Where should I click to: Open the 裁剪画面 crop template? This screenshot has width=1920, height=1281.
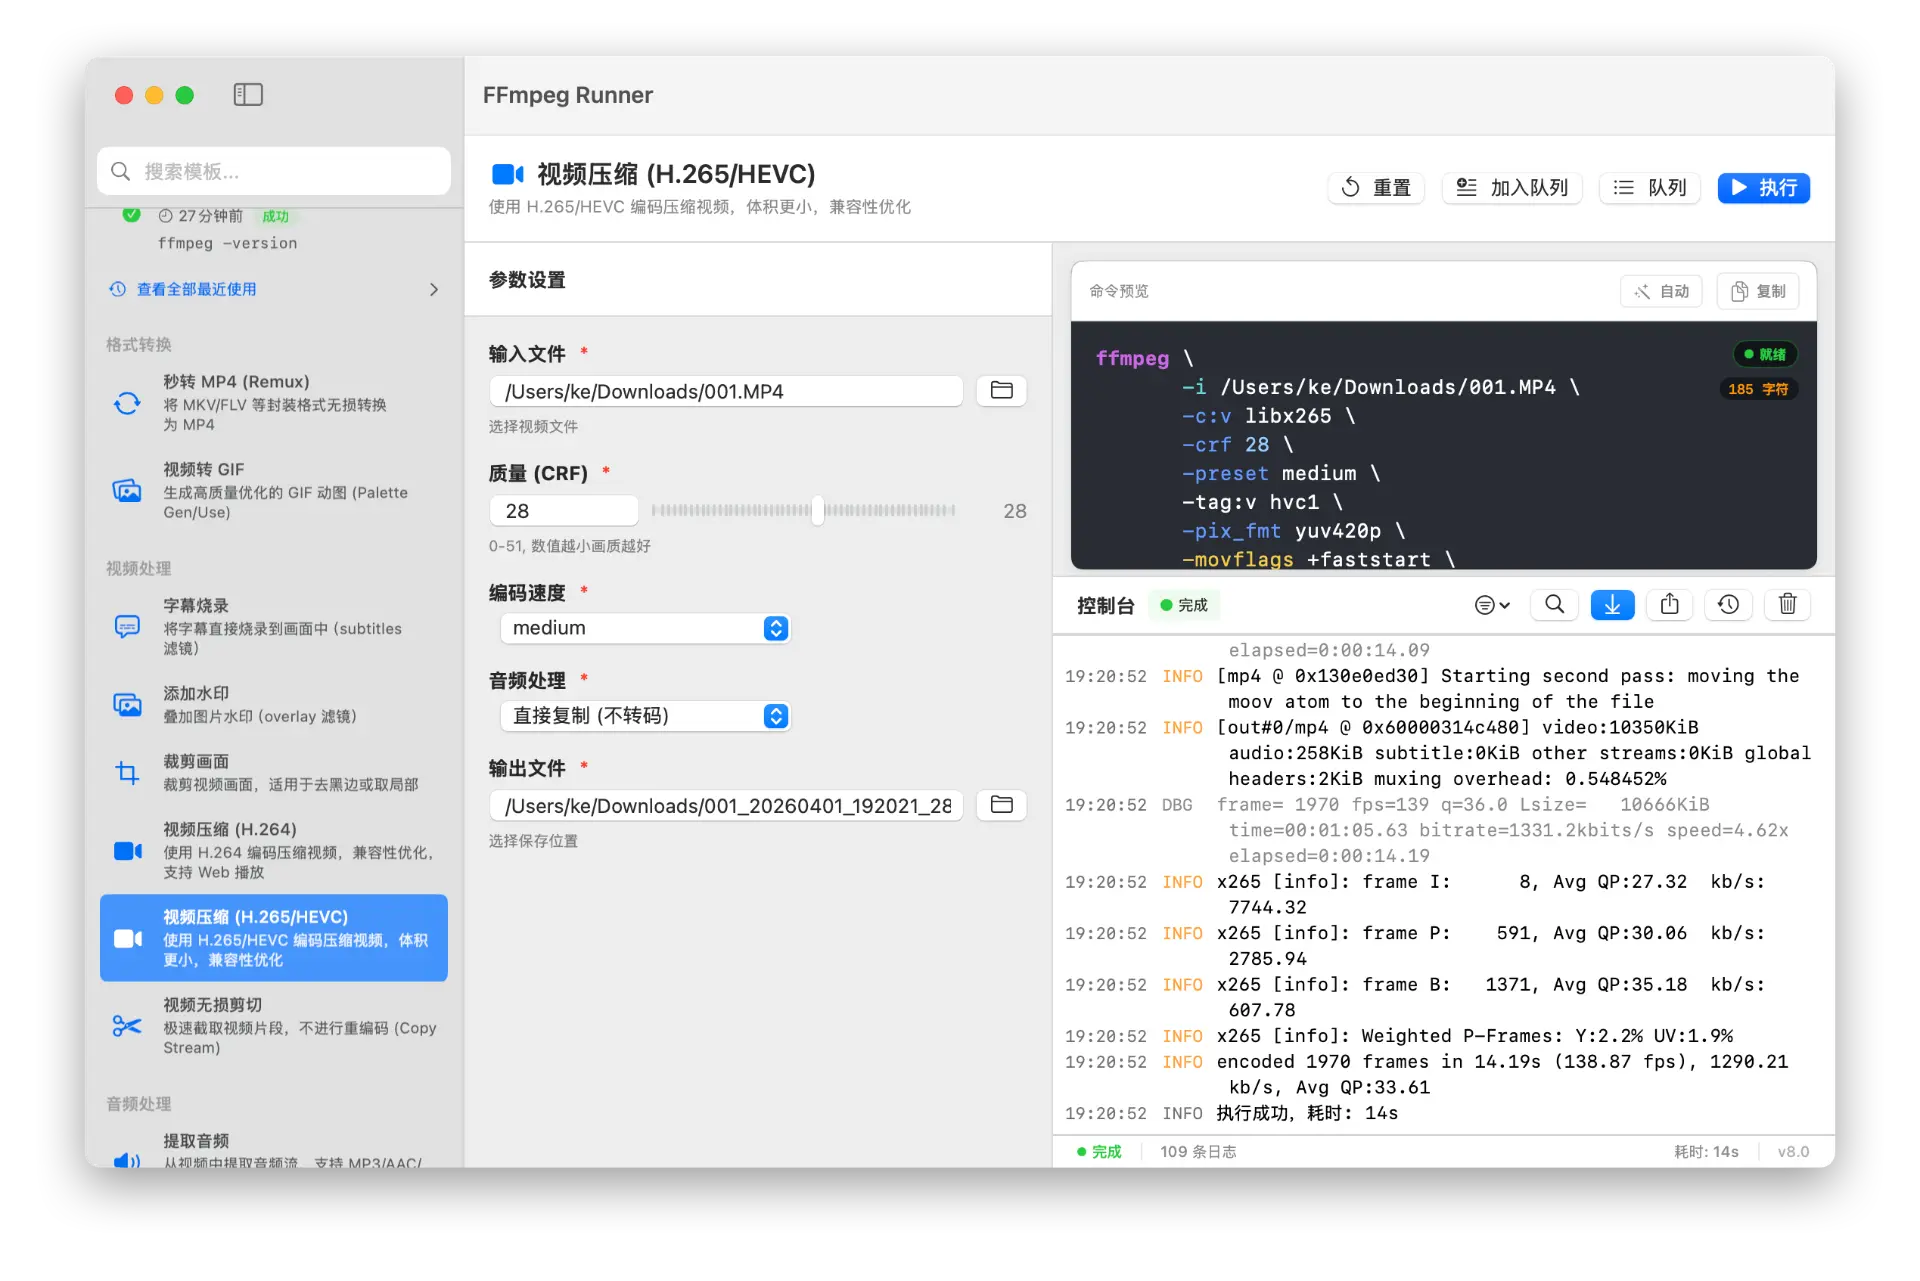273,772
